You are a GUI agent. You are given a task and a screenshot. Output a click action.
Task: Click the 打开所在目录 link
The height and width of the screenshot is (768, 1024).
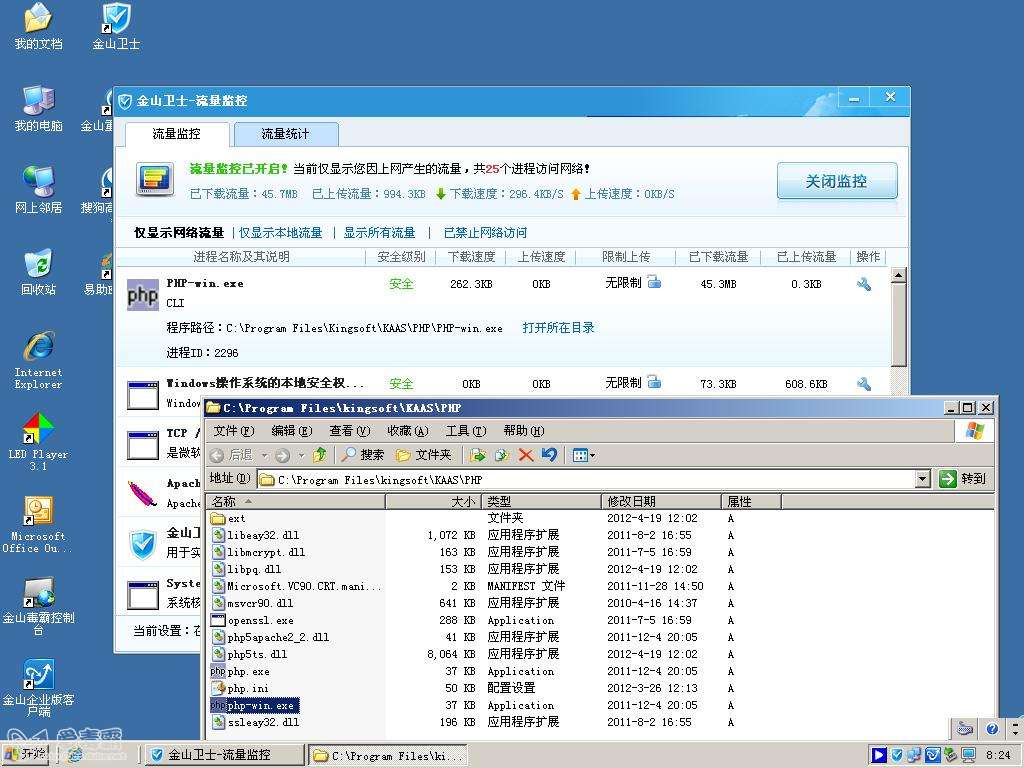(558, 327)
